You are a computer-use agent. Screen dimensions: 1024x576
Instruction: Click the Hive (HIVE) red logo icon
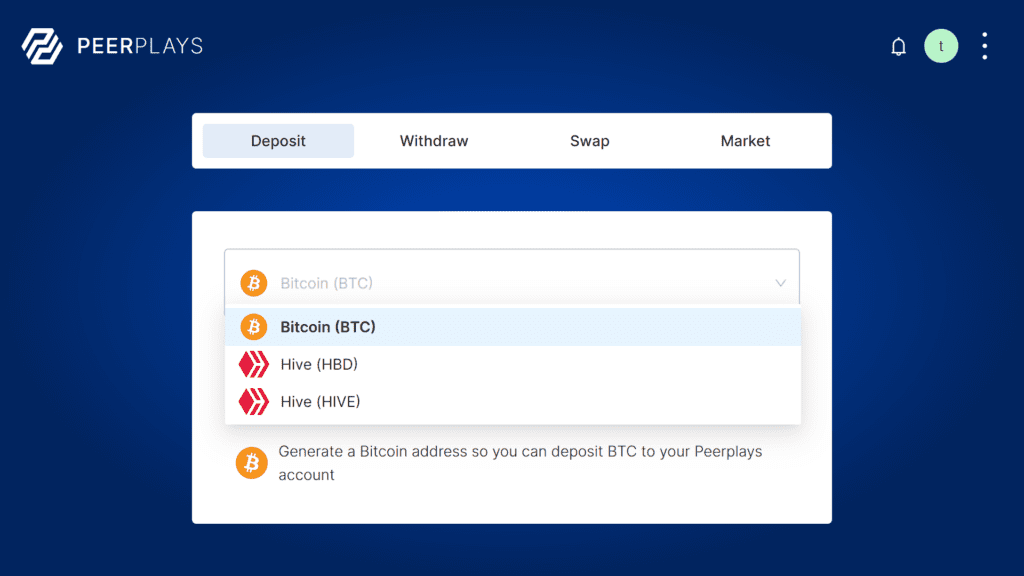[253, 402]
